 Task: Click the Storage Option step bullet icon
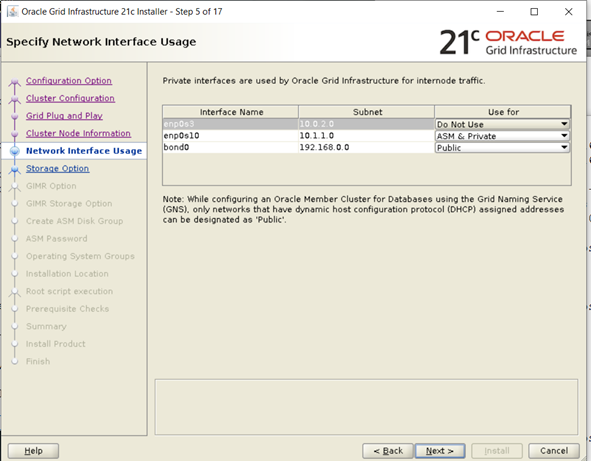[15, 169]
